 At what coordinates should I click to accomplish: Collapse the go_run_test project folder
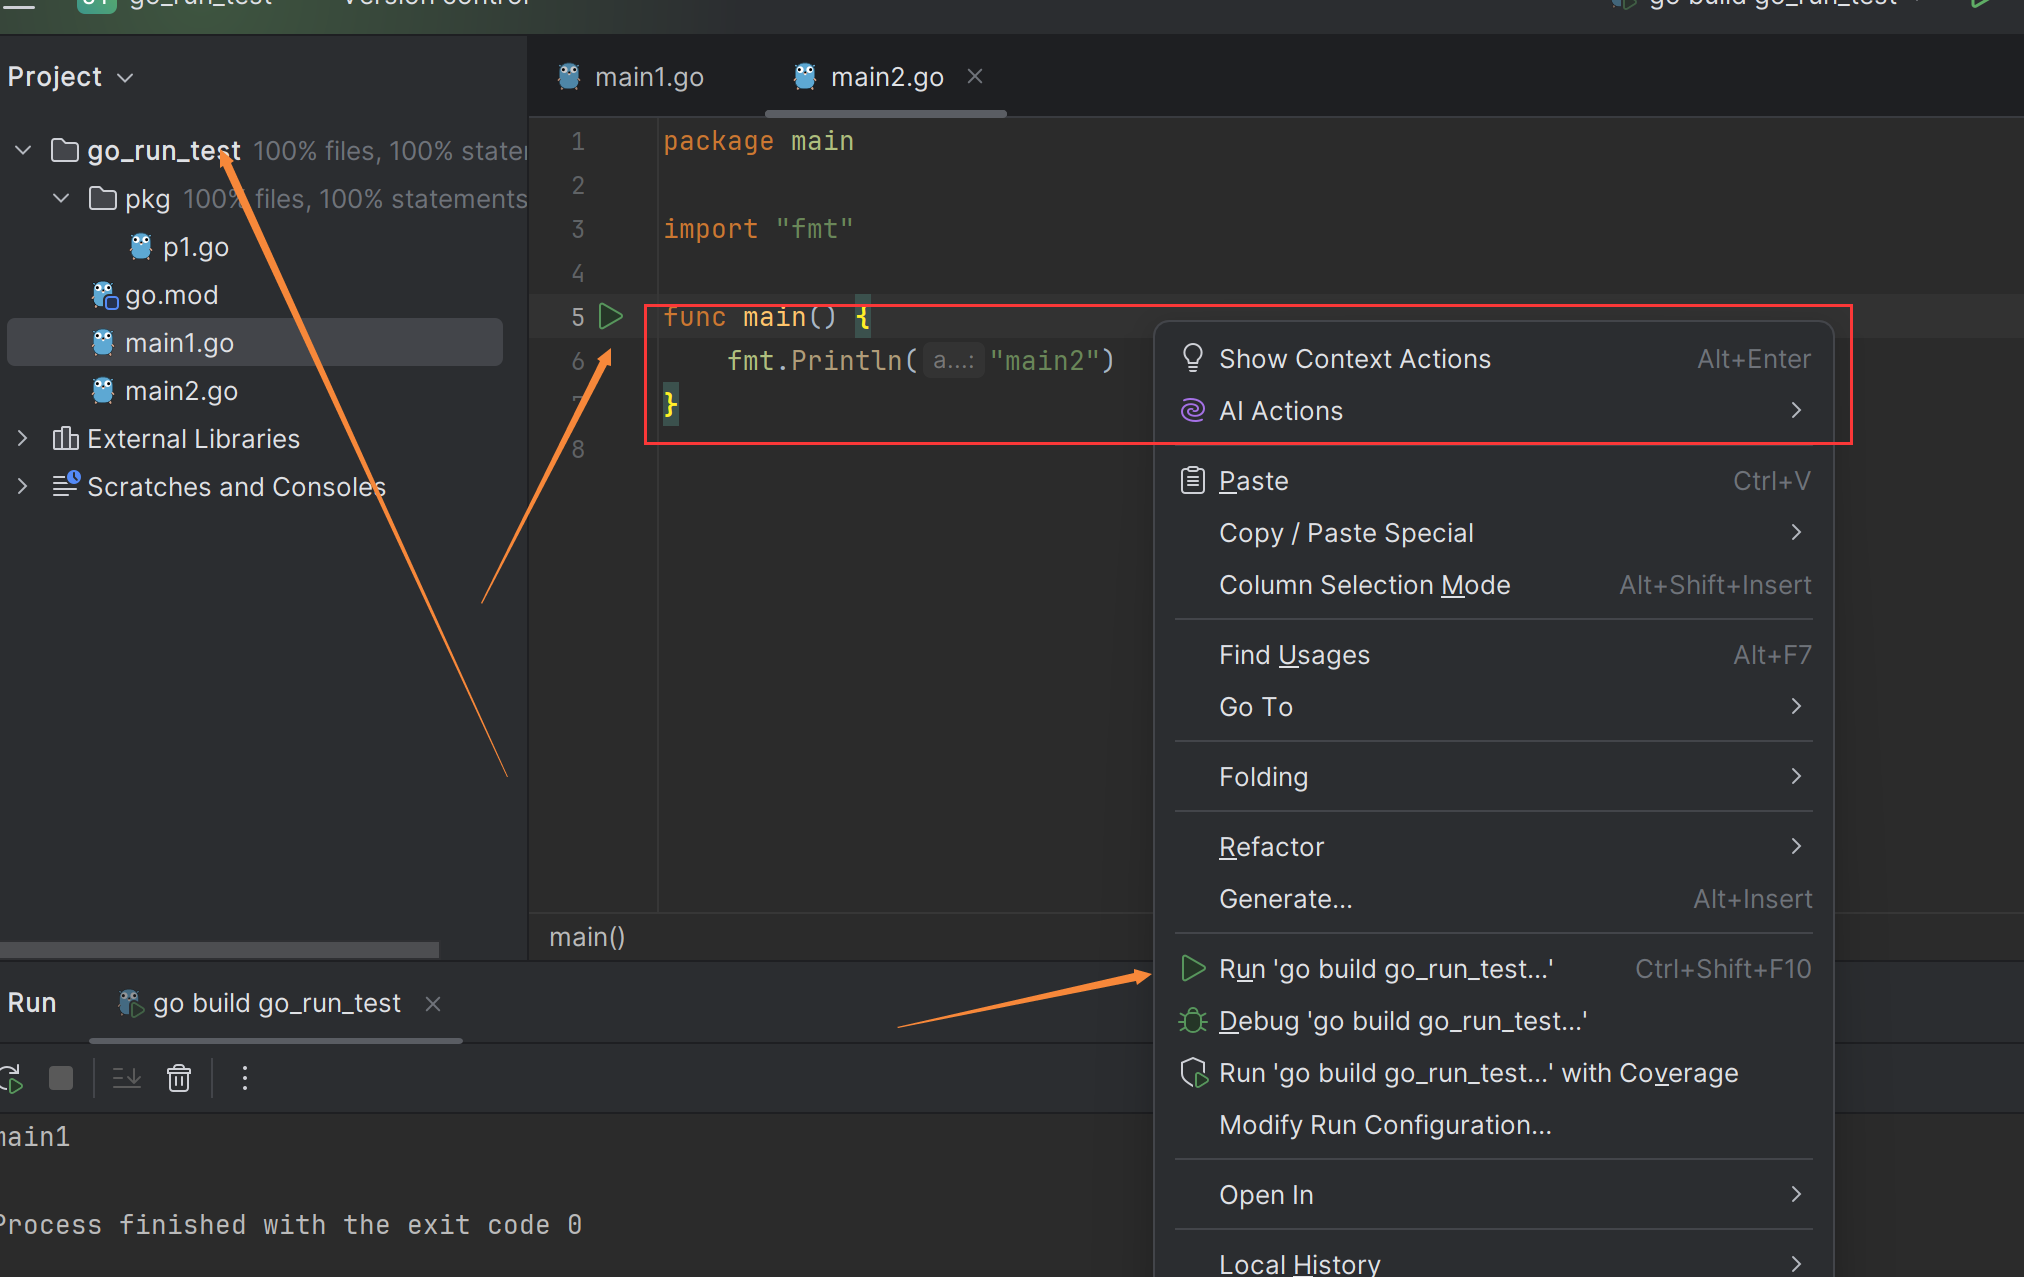(x=23, y=151)
